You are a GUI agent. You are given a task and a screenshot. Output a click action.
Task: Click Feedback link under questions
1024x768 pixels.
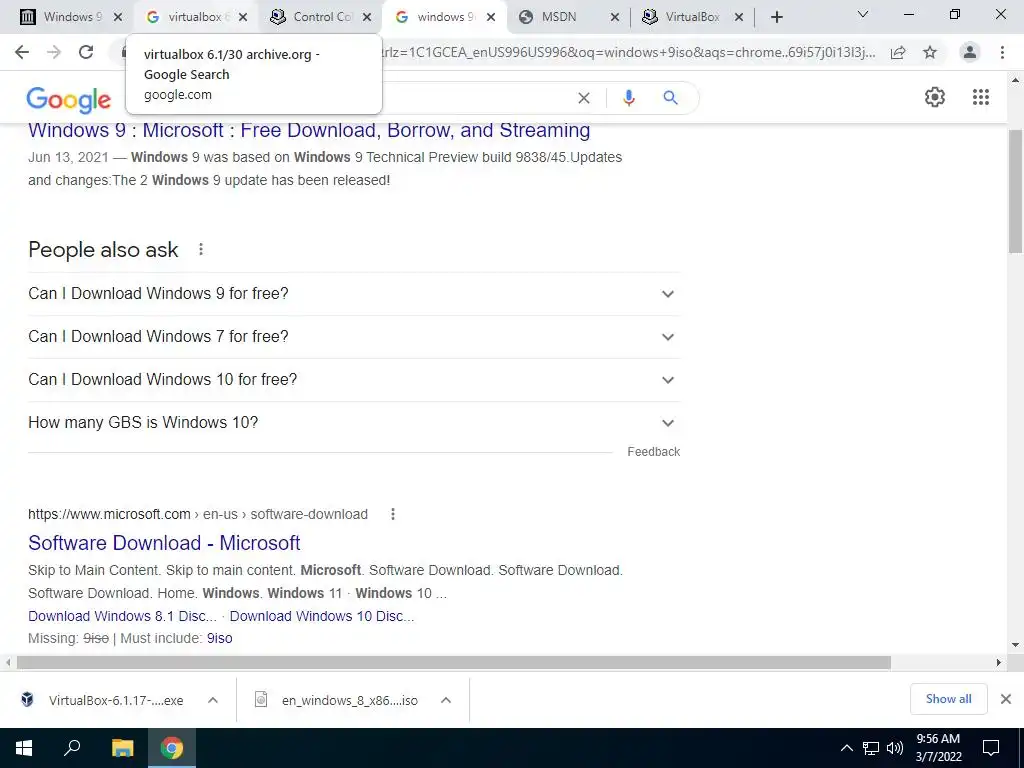point(653,452)
